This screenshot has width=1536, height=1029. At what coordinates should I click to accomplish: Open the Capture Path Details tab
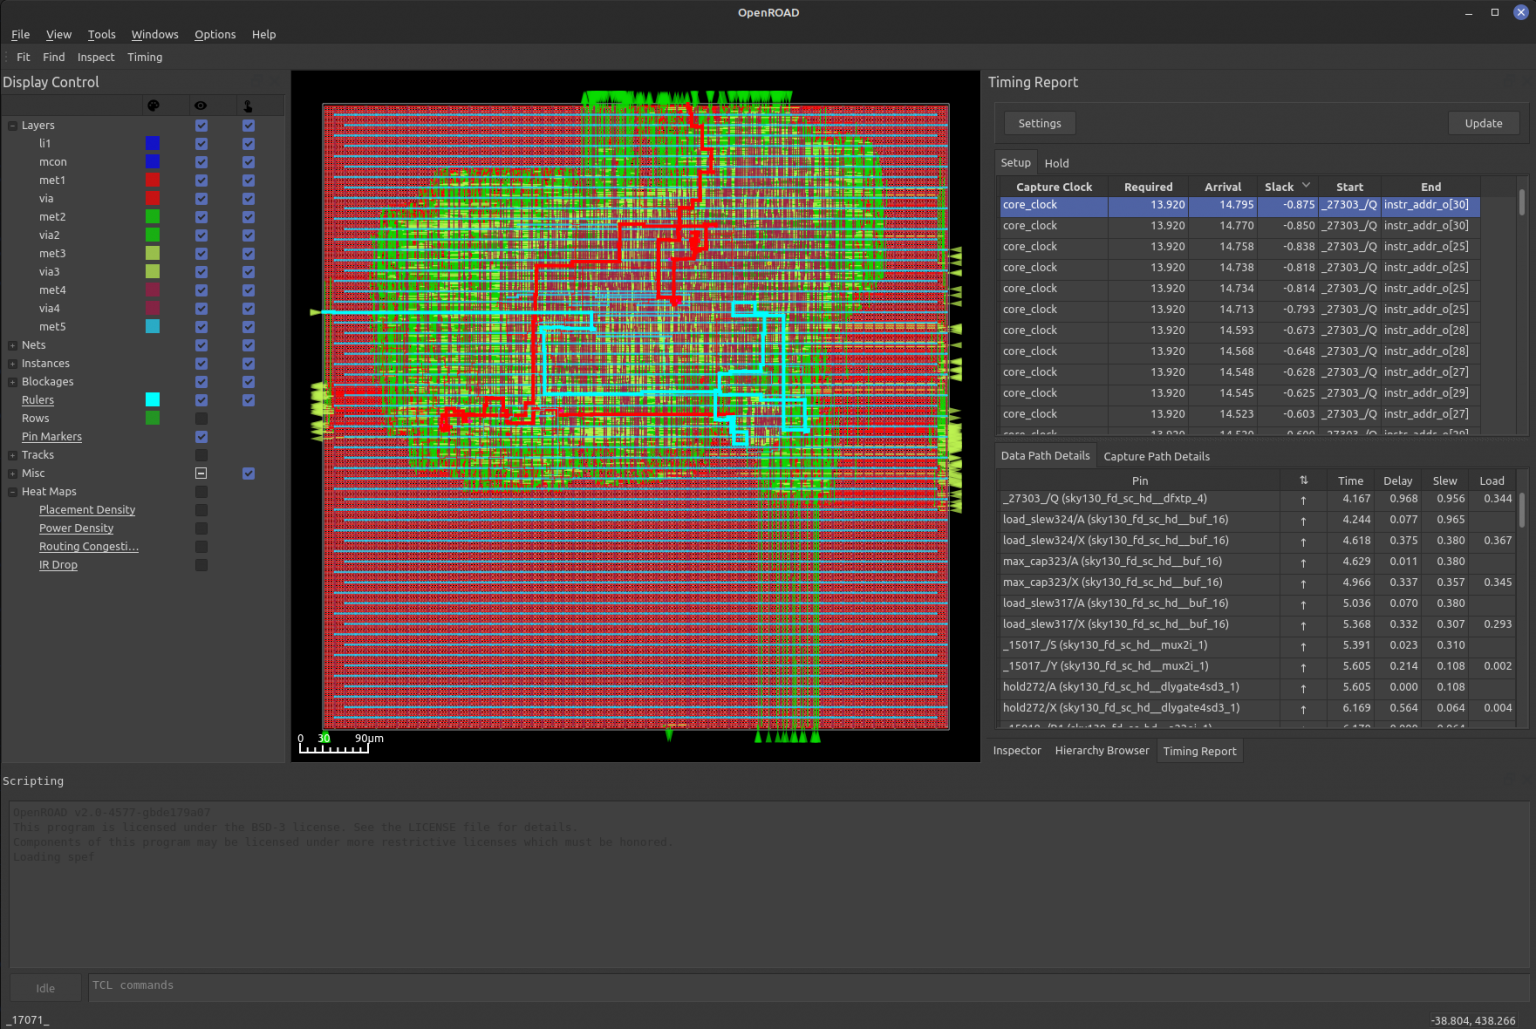1156,456
